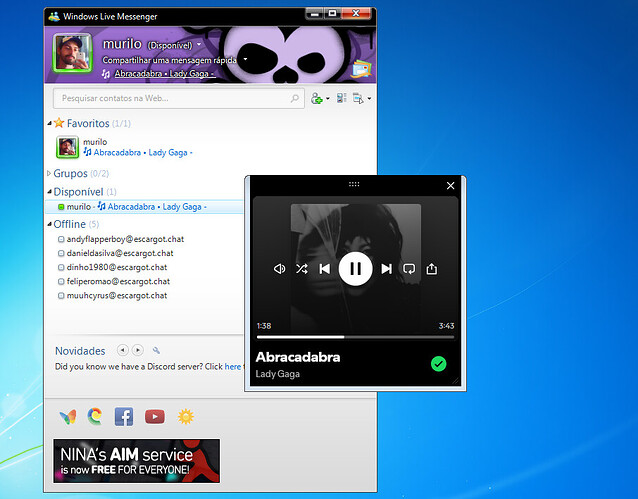This screenshot has height=499, width=638.
Task: Skip to next track in mini player
Action: (386, 269)
